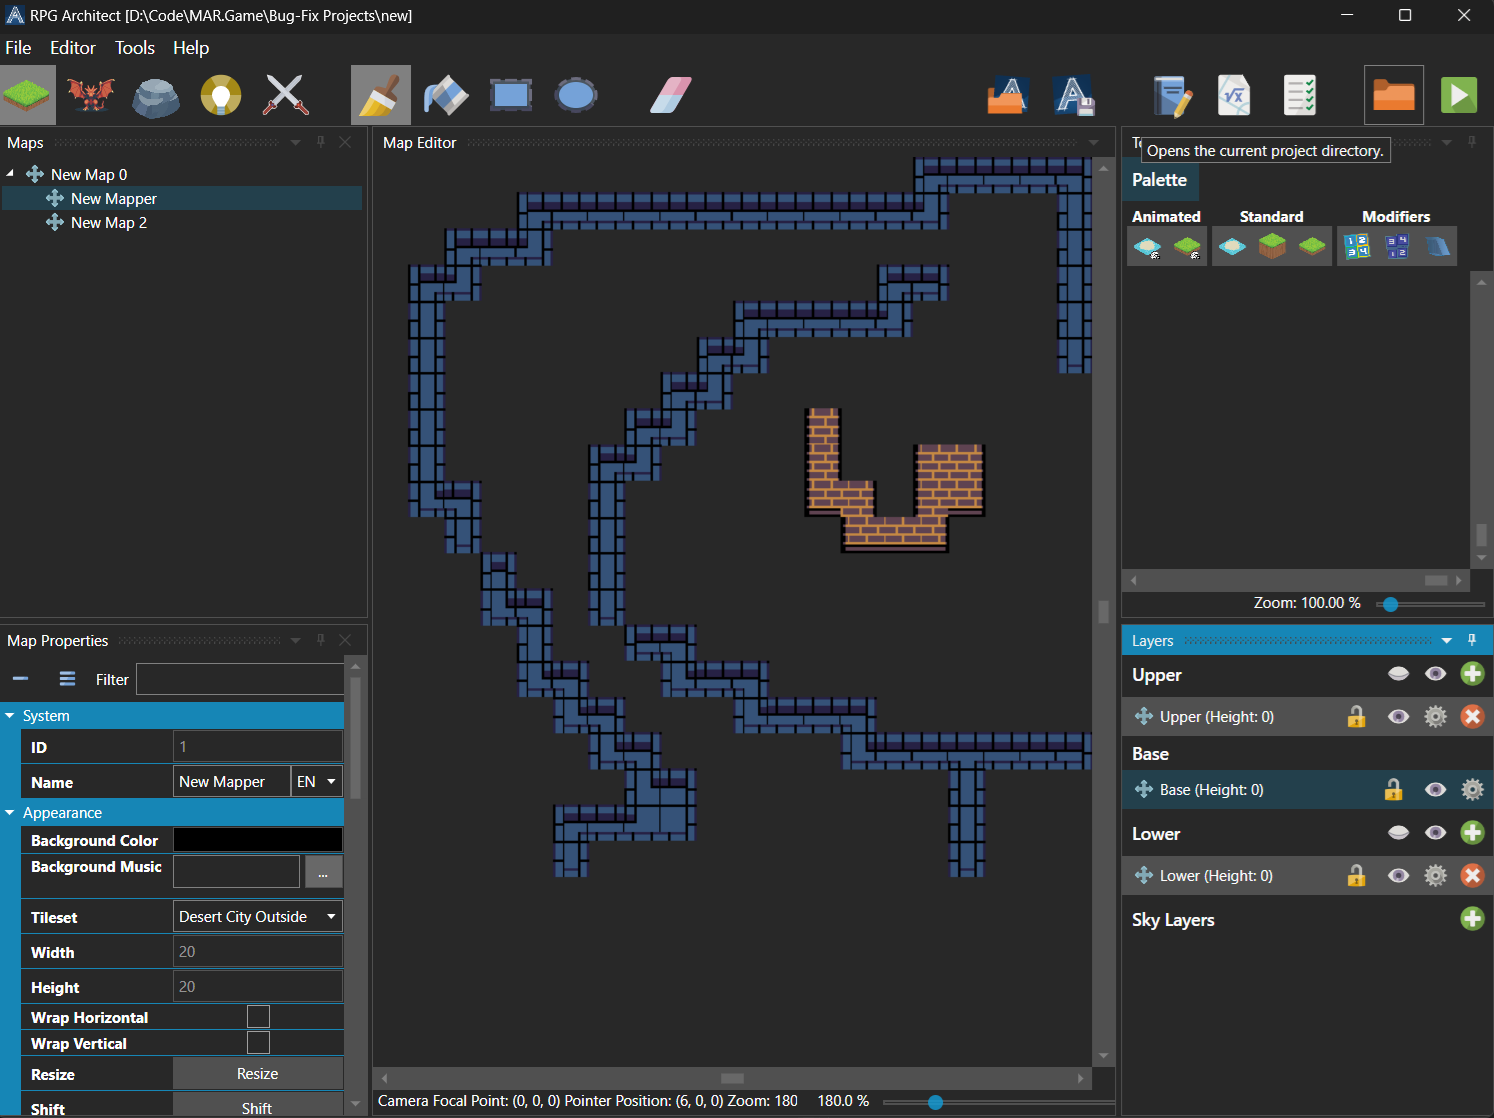Viewport: 1494px width, 1118px height.
Task: Click the green play test button
Action: [1458, 95]
